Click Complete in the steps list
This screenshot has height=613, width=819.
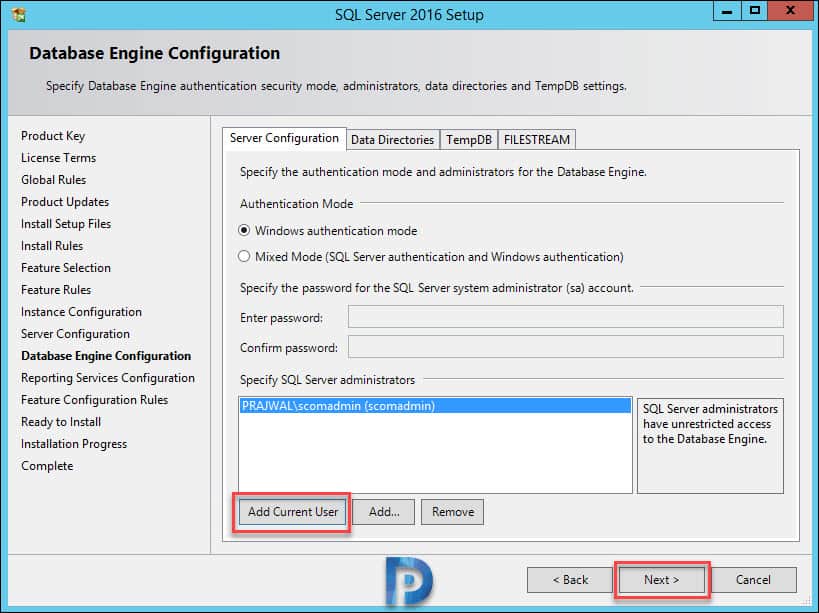[47, 466]
